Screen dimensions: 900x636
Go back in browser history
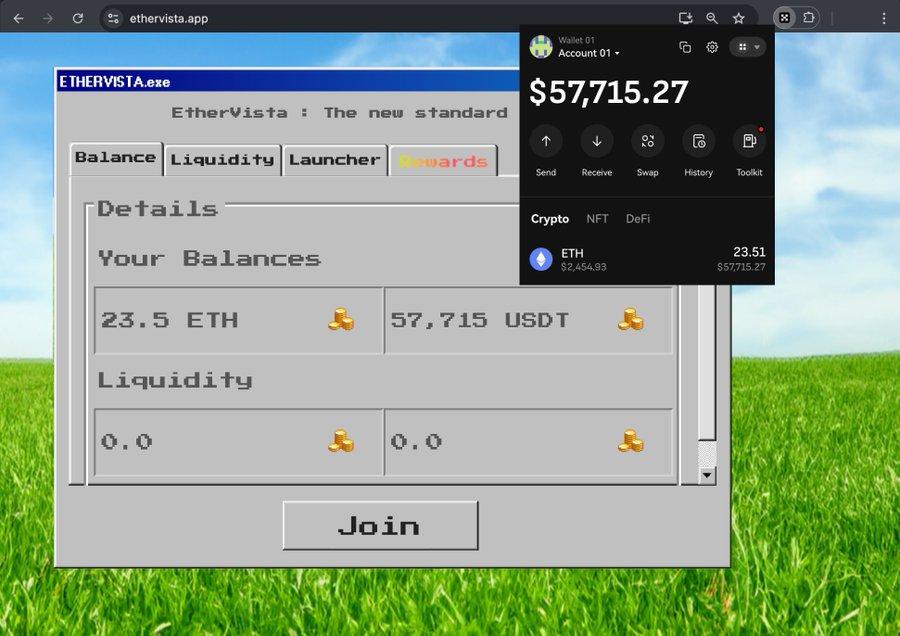[x=18, y=18]
